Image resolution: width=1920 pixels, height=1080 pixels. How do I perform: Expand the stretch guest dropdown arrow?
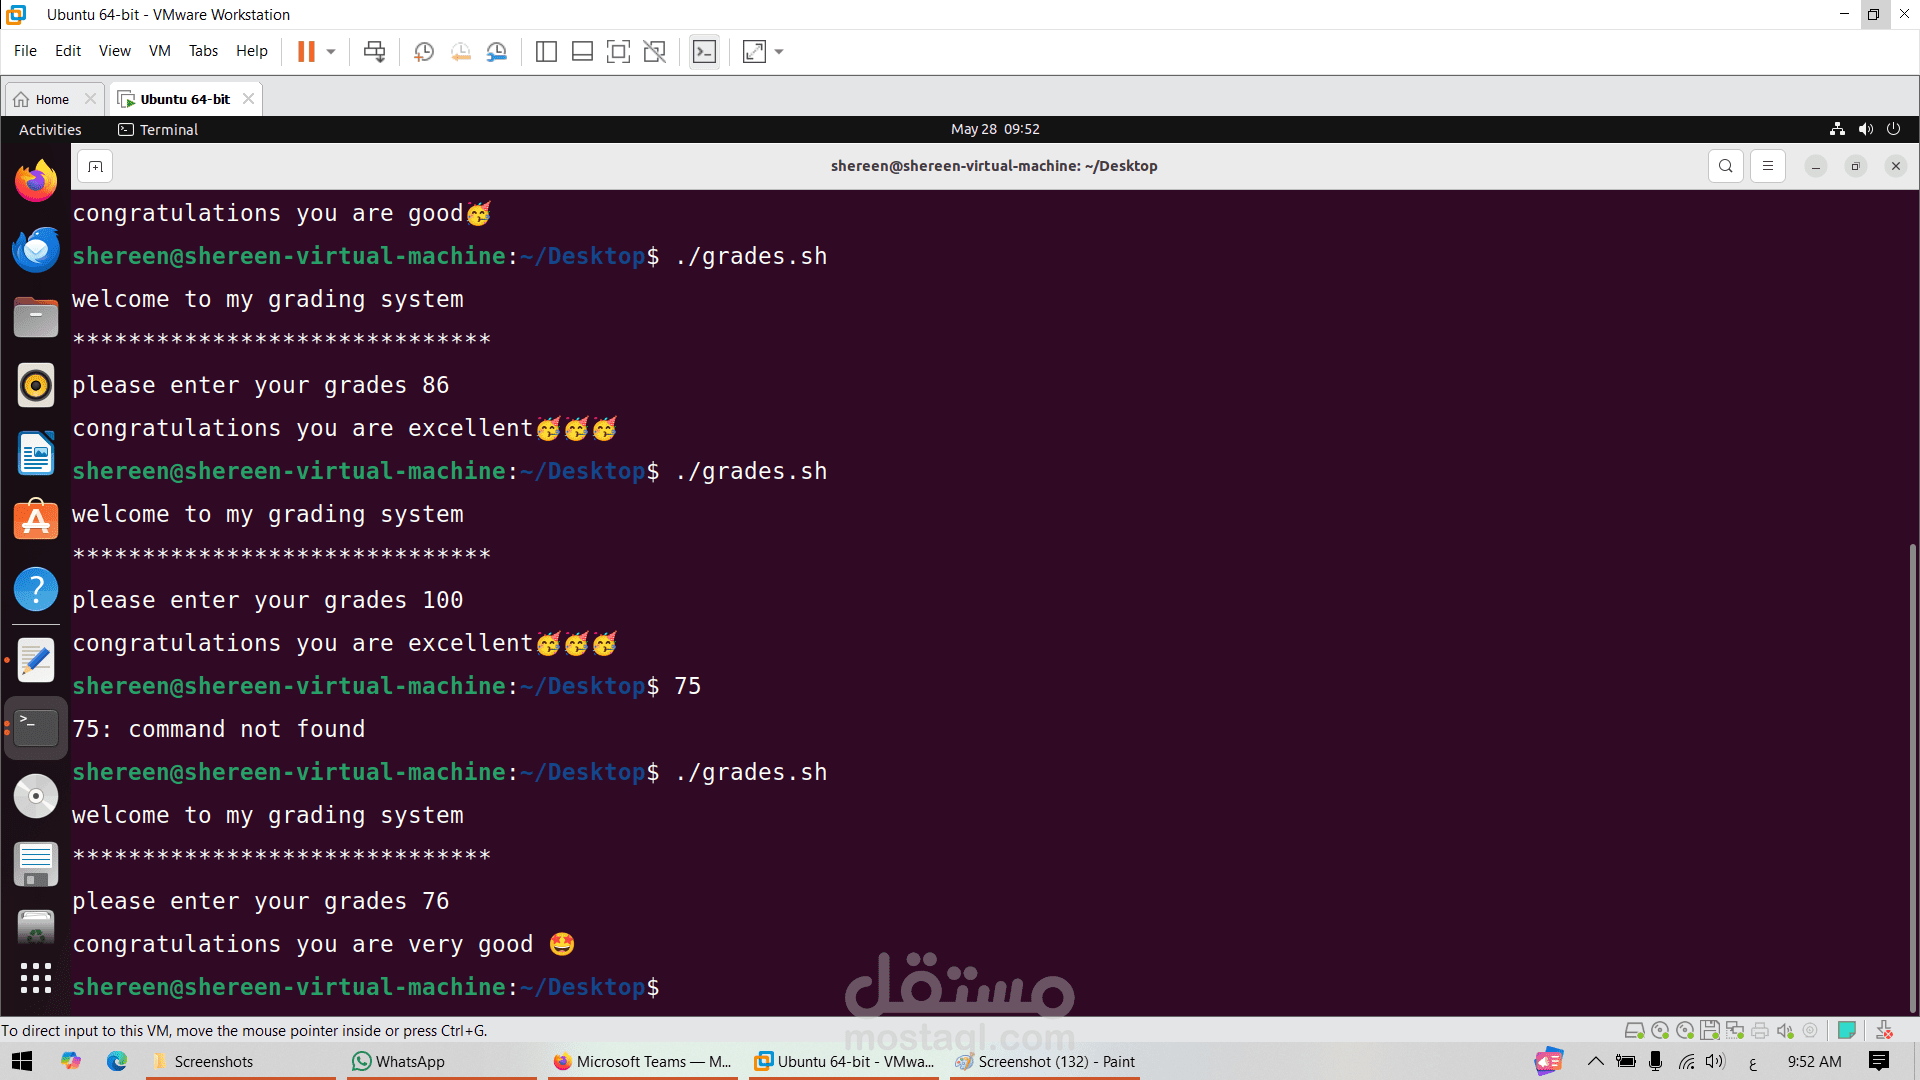(779, 51)
